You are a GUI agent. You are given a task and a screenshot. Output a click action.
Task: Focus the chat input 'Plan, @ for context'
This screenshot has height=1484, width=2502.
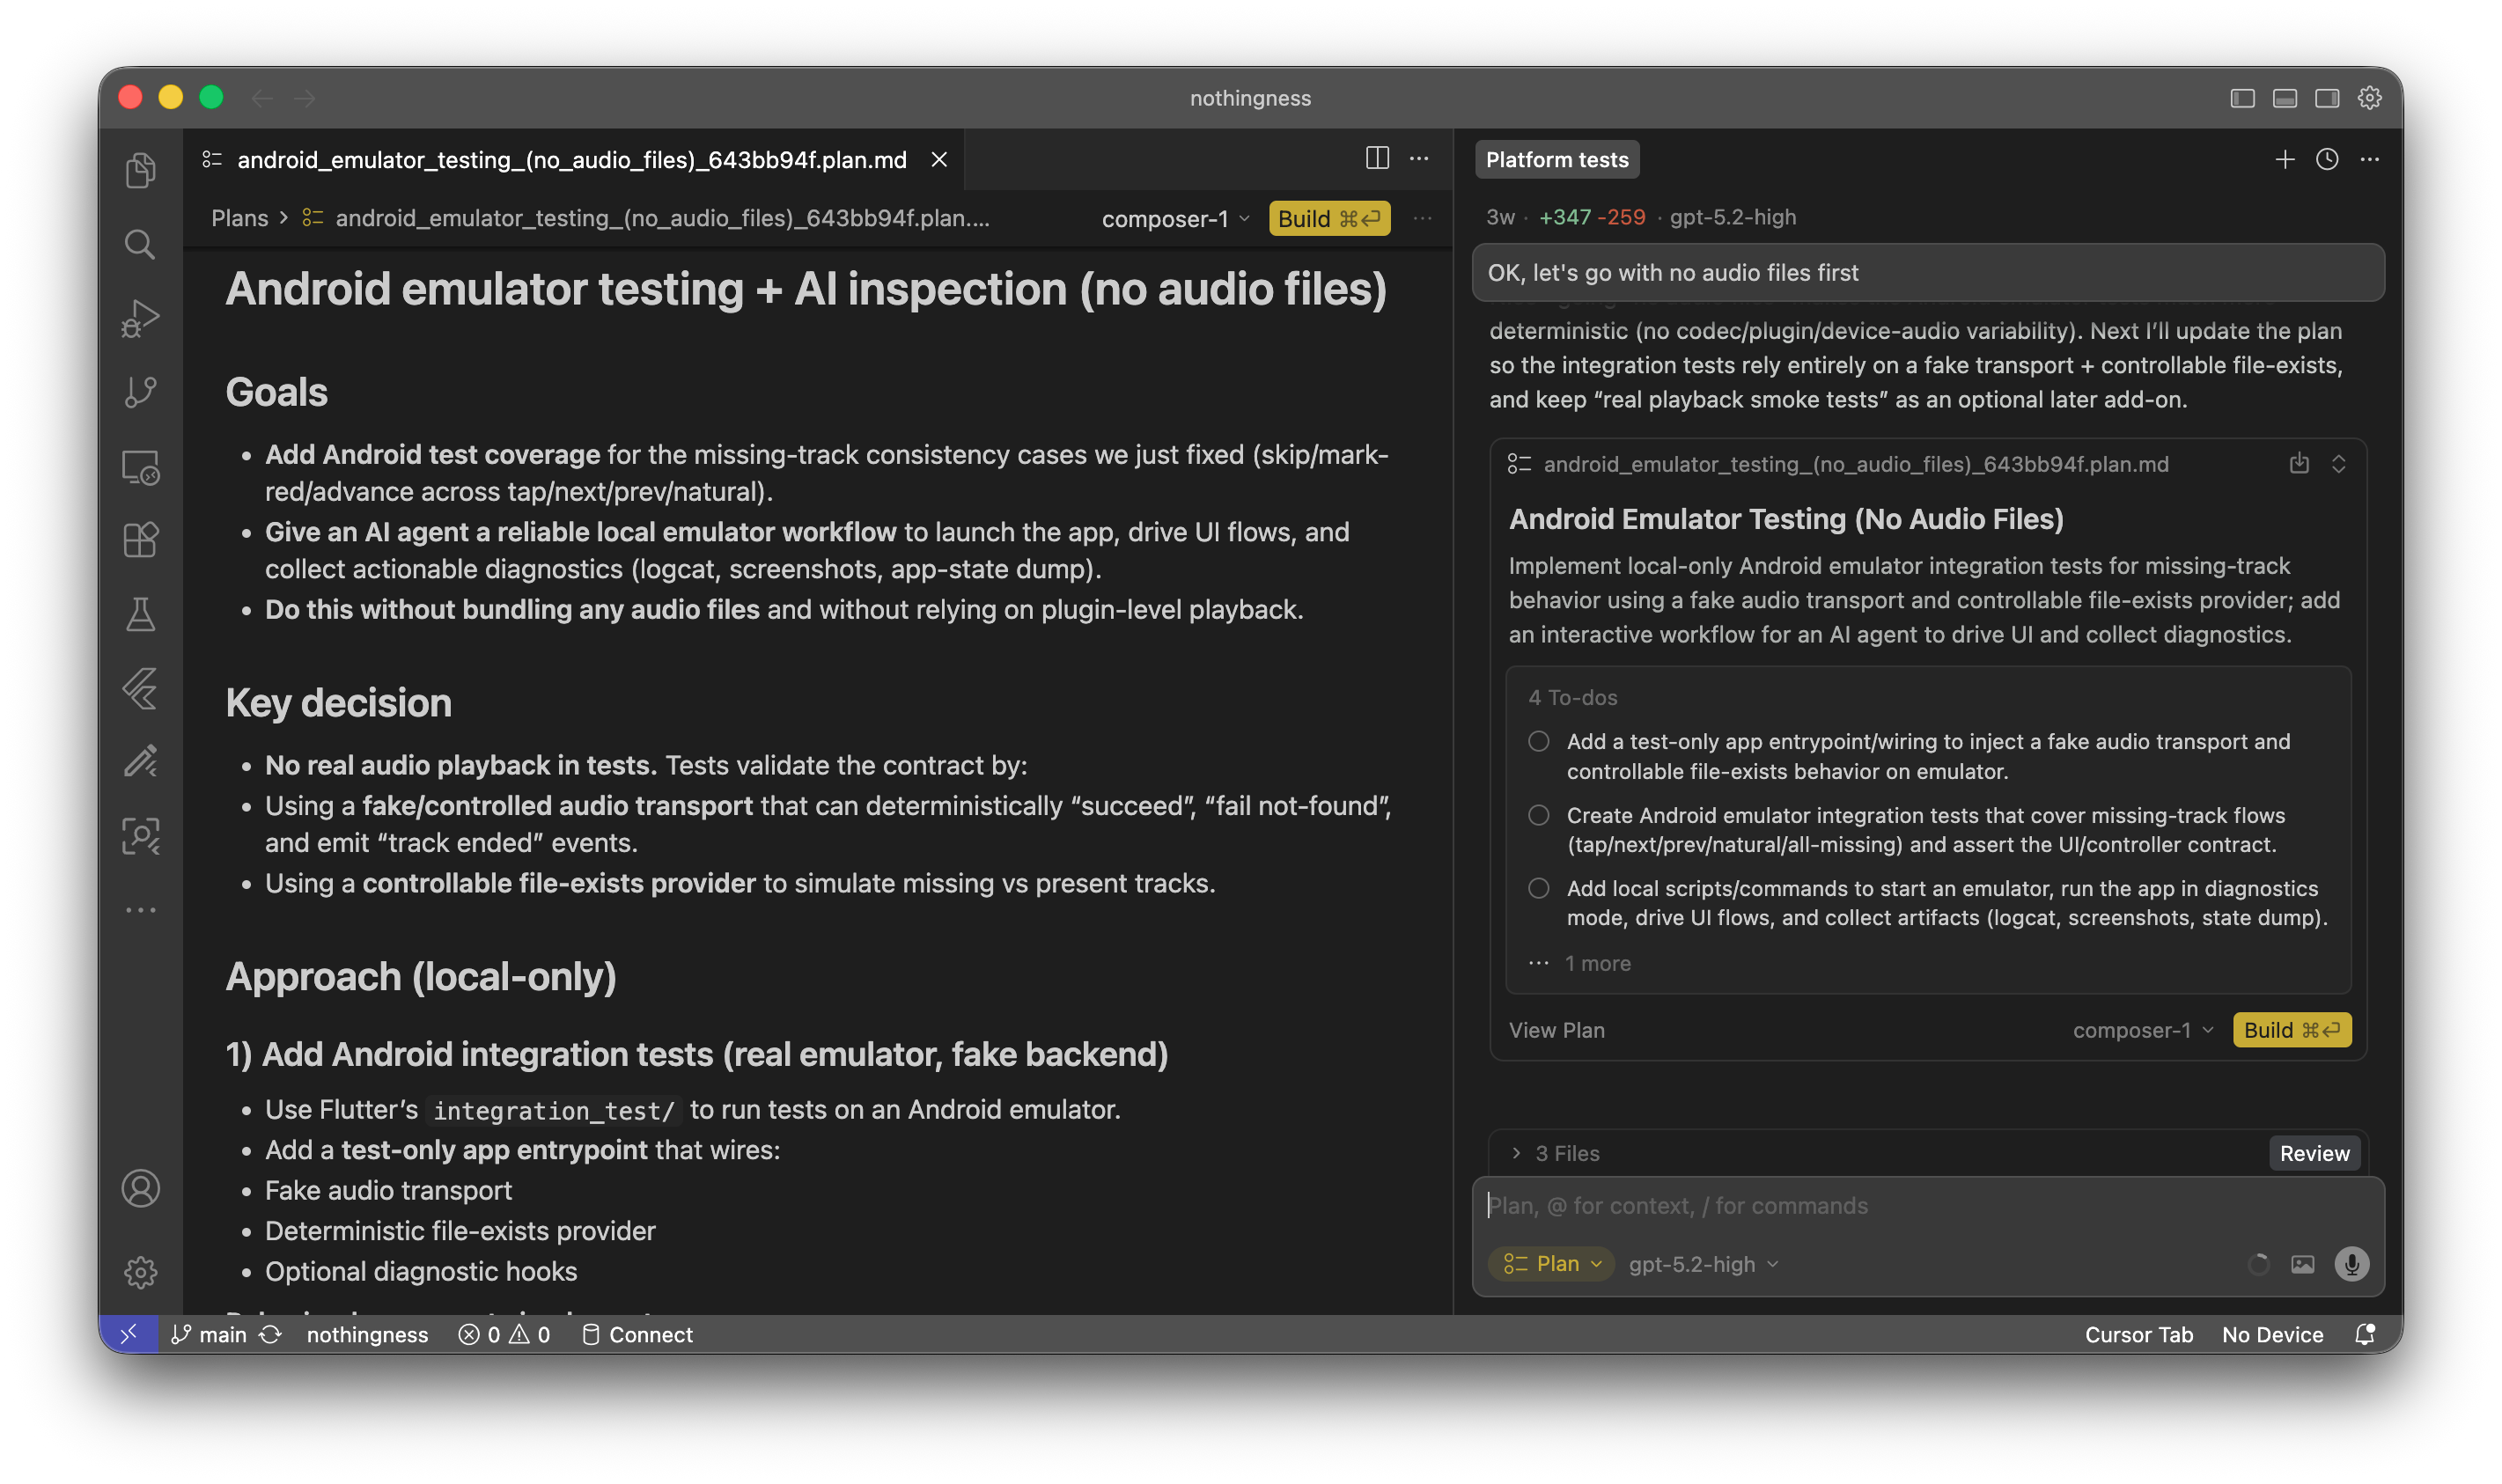1928,1206
